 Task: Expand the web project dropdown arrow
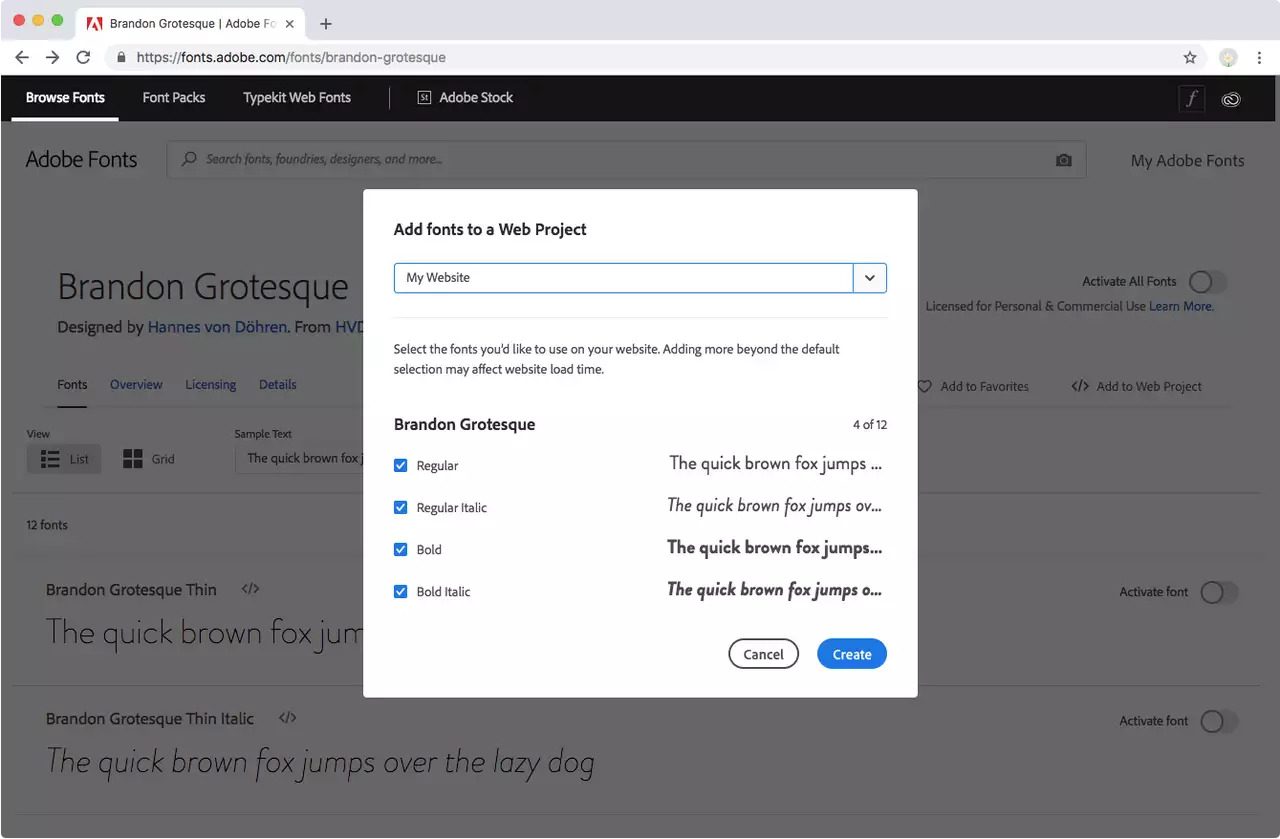(x=869, y=278)
